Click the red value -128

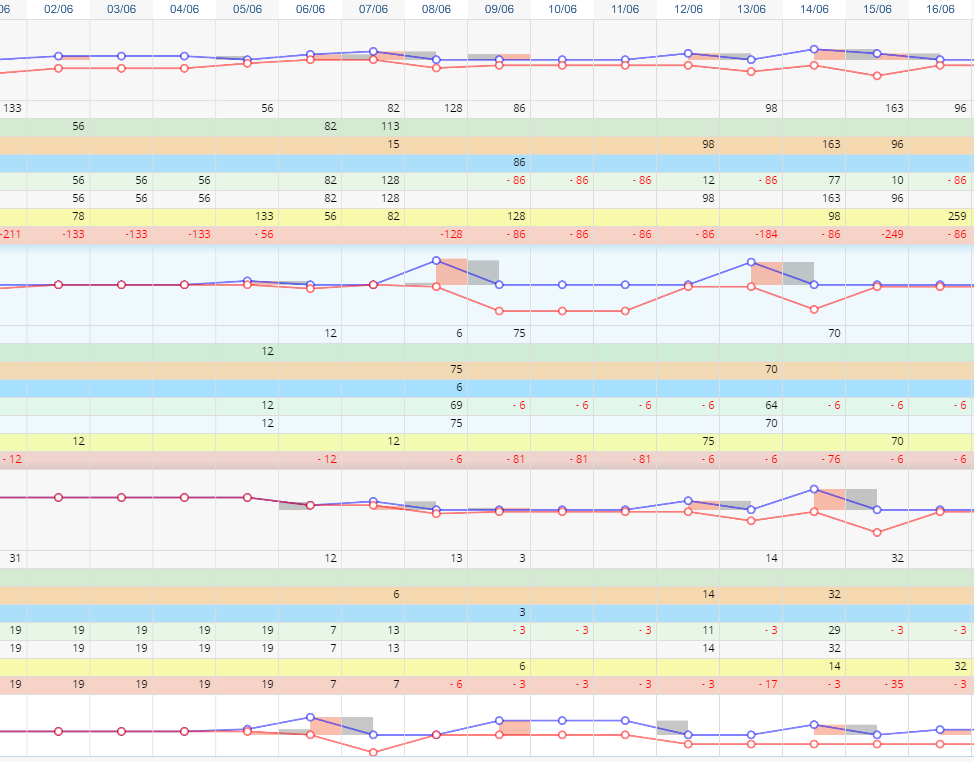coord(451,234)
